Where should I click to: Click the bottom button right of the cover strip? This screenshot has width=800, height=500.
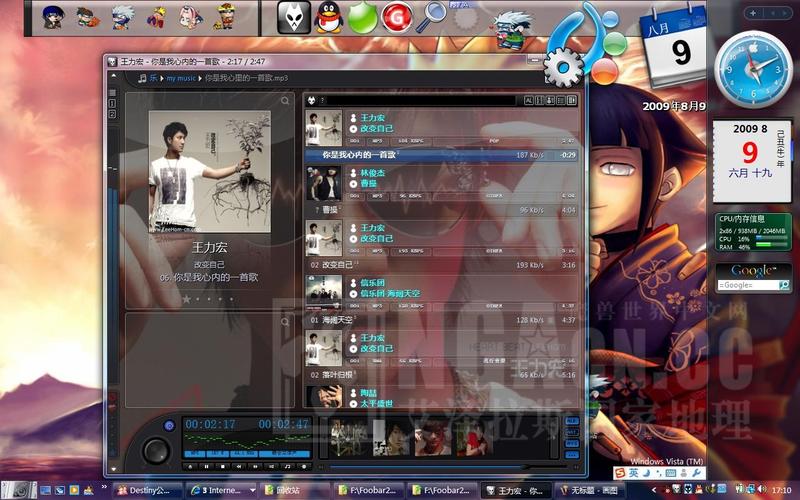572,454
